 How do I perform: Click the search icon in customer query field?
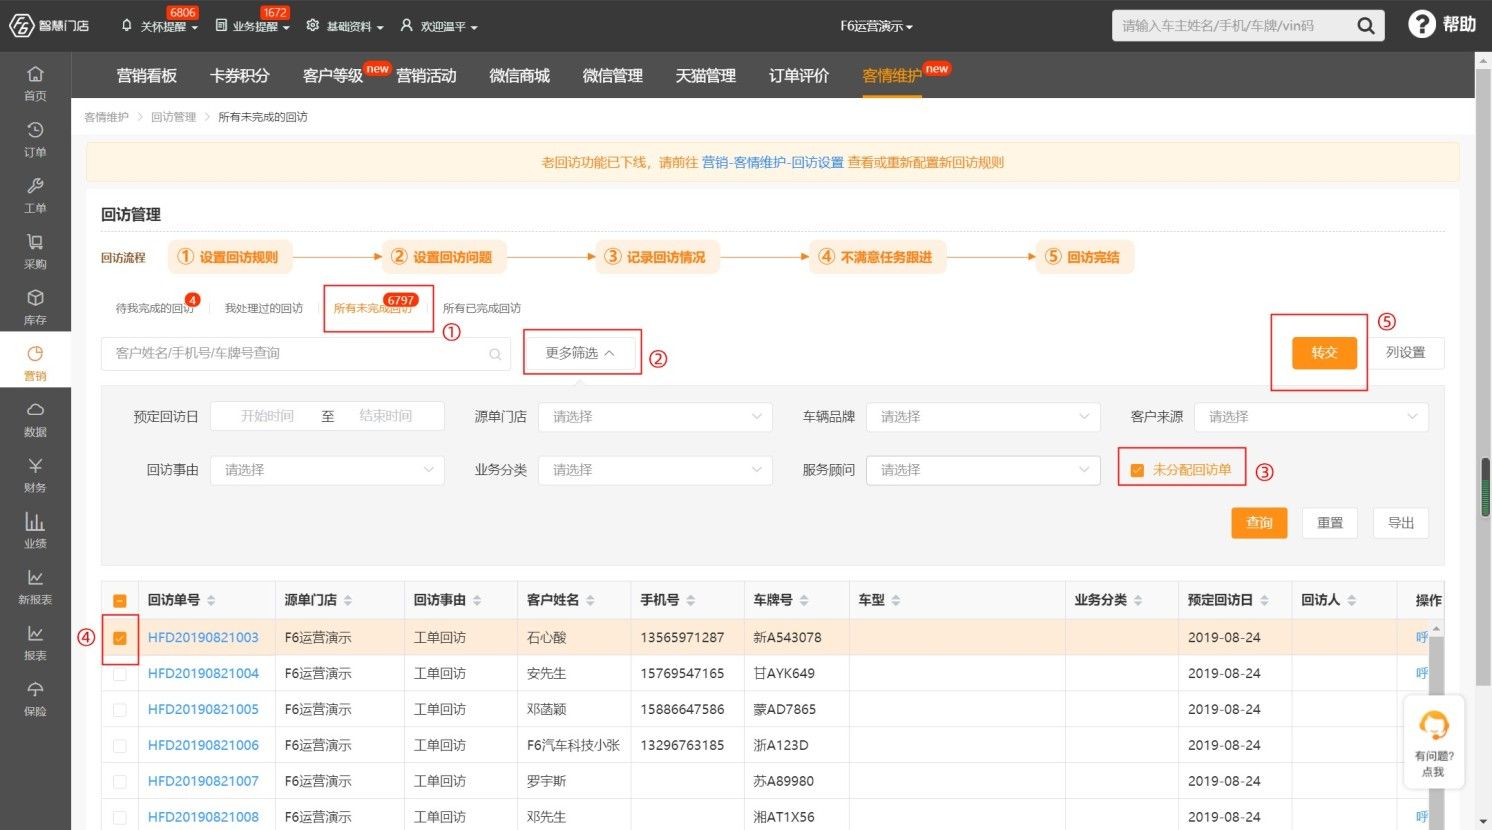pyautogui.click(x=495, y=354)
